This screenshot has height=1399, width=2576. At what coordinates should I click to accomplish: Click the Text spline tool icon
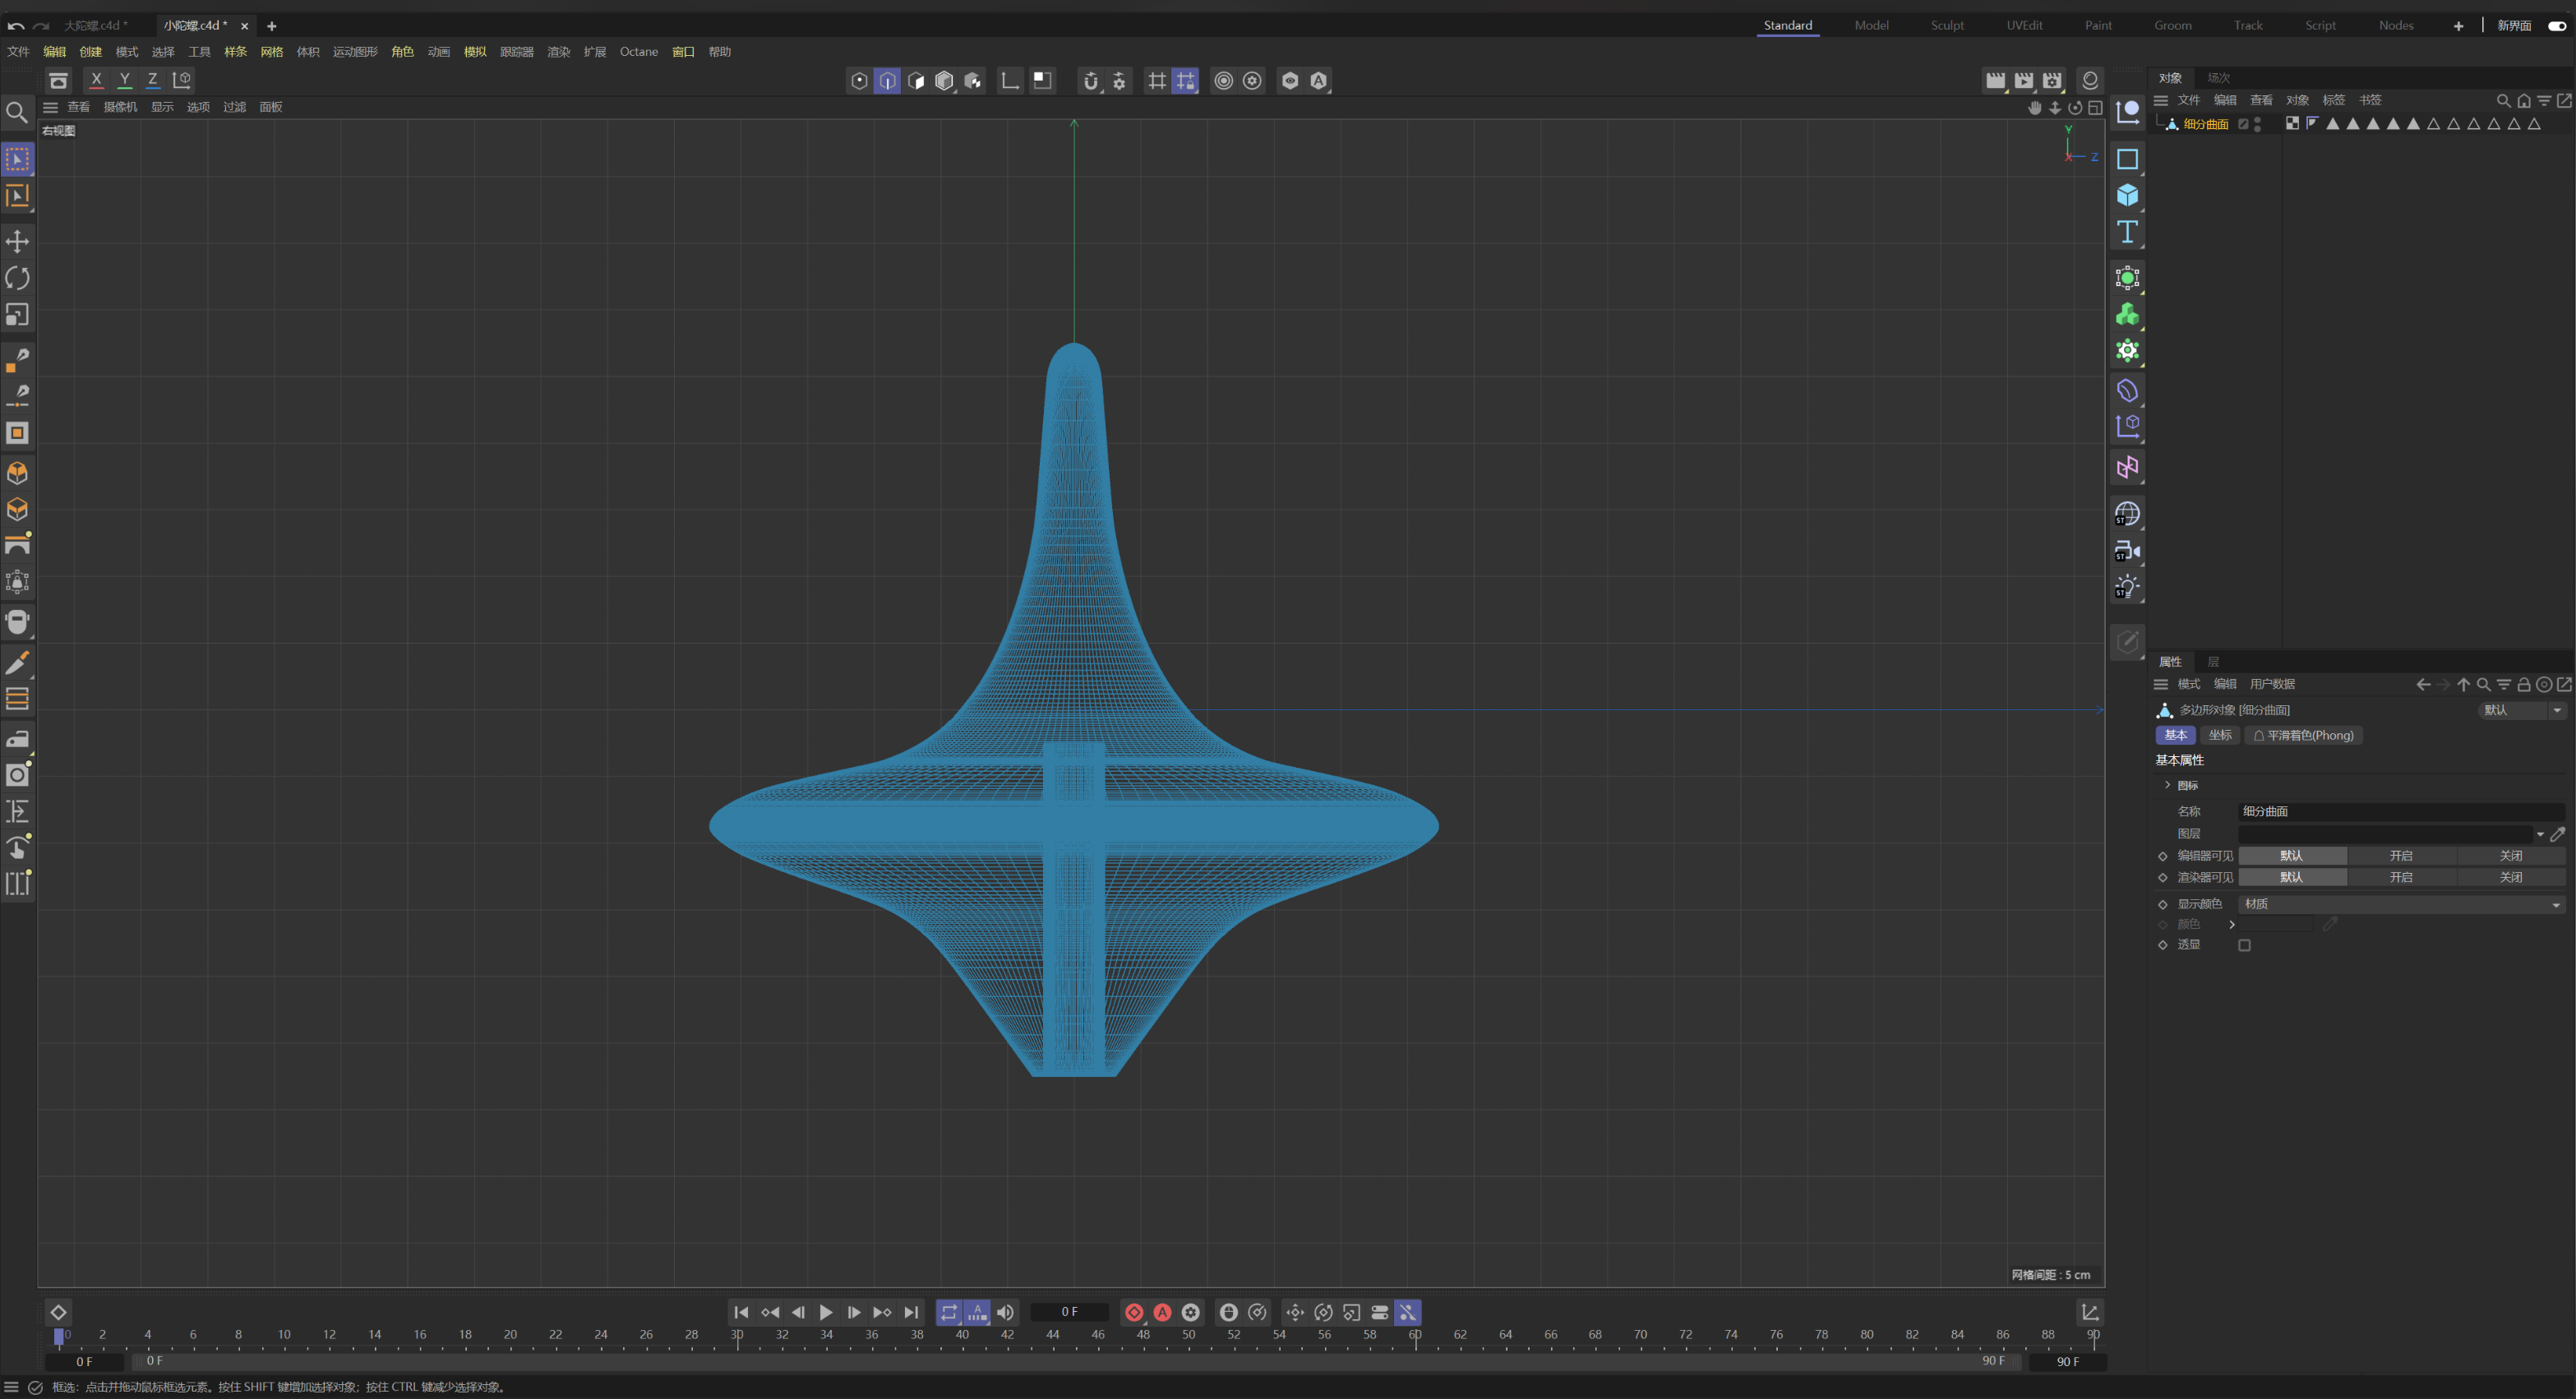coord(2127,232)
